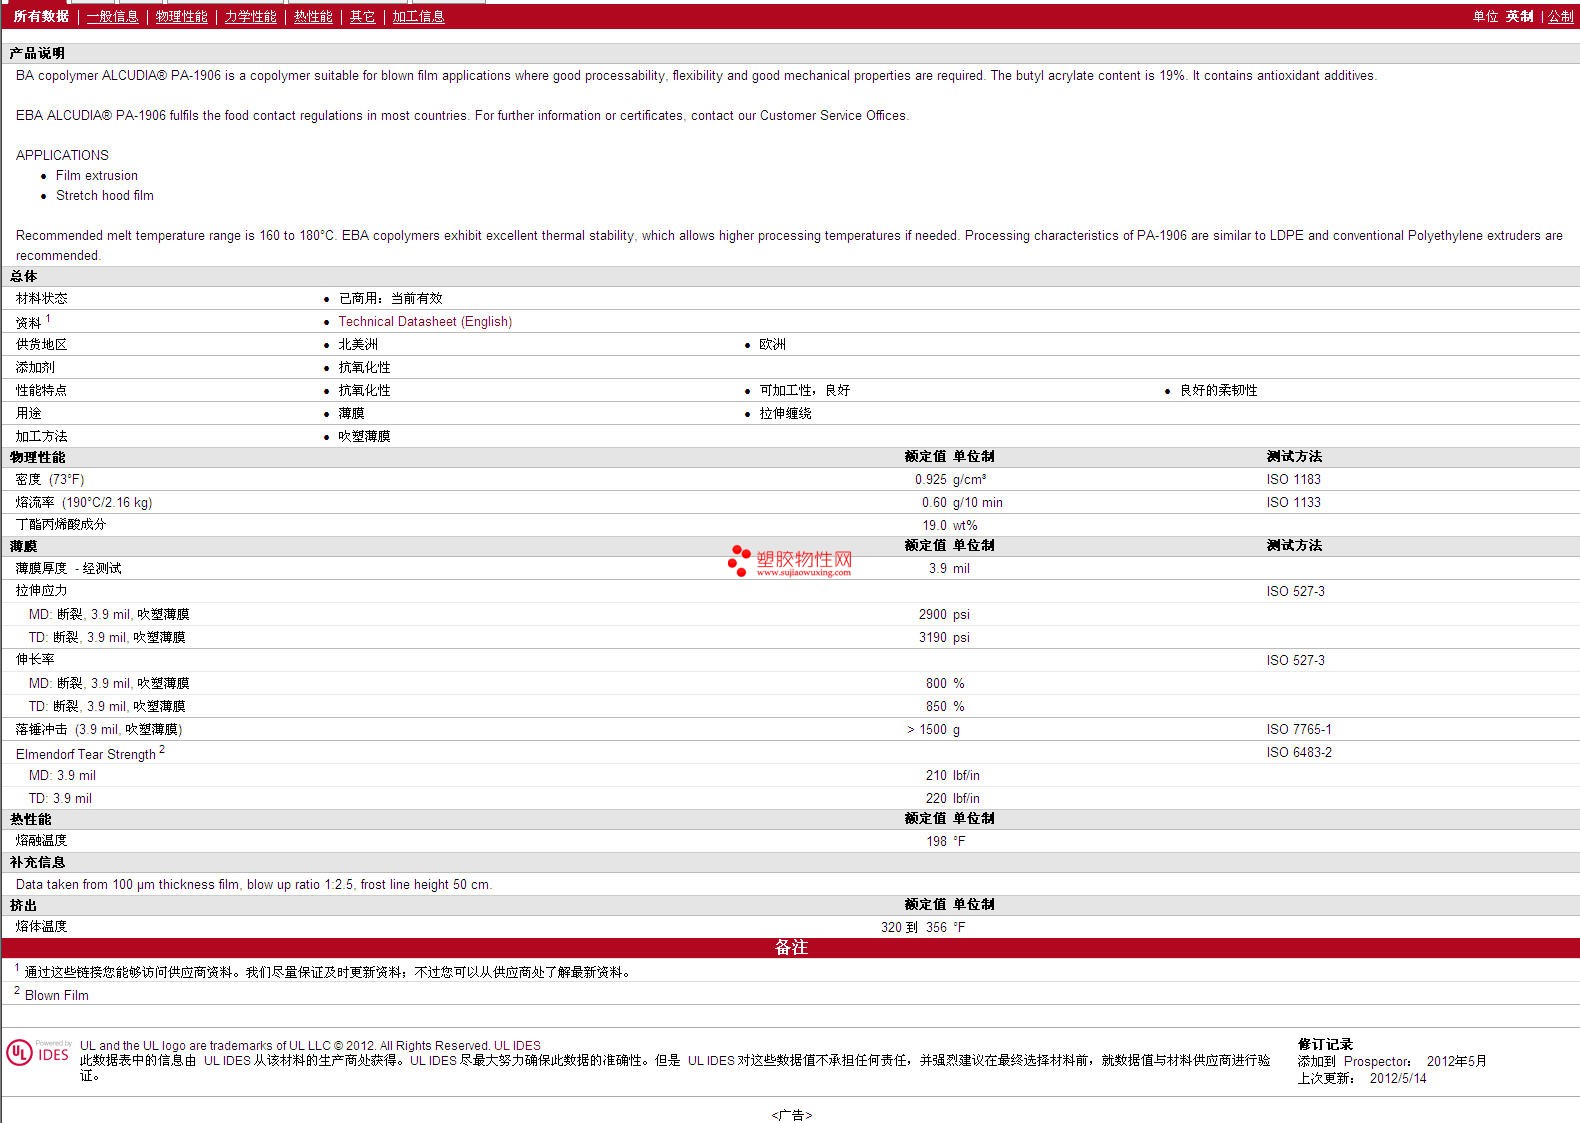Click the TD elongation 850 % value
Screen dimensions: 1580x1123
(945, 707)
